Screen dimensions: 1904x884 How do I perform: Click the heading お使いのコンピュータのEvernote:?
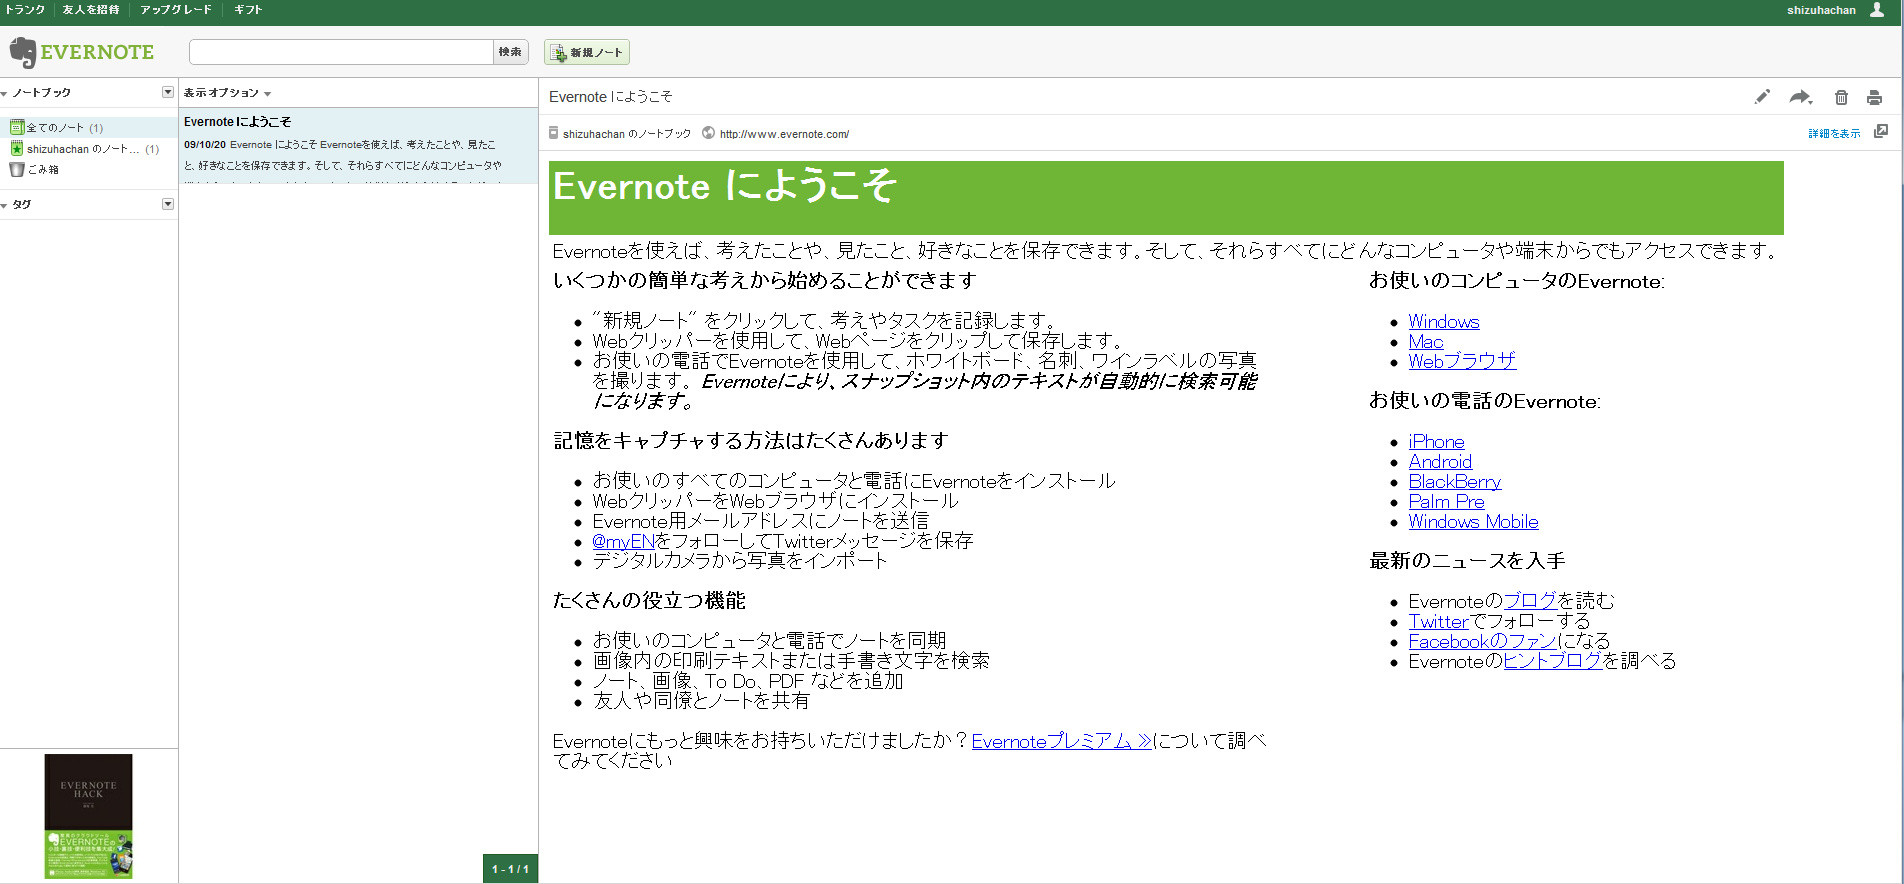1517,281
